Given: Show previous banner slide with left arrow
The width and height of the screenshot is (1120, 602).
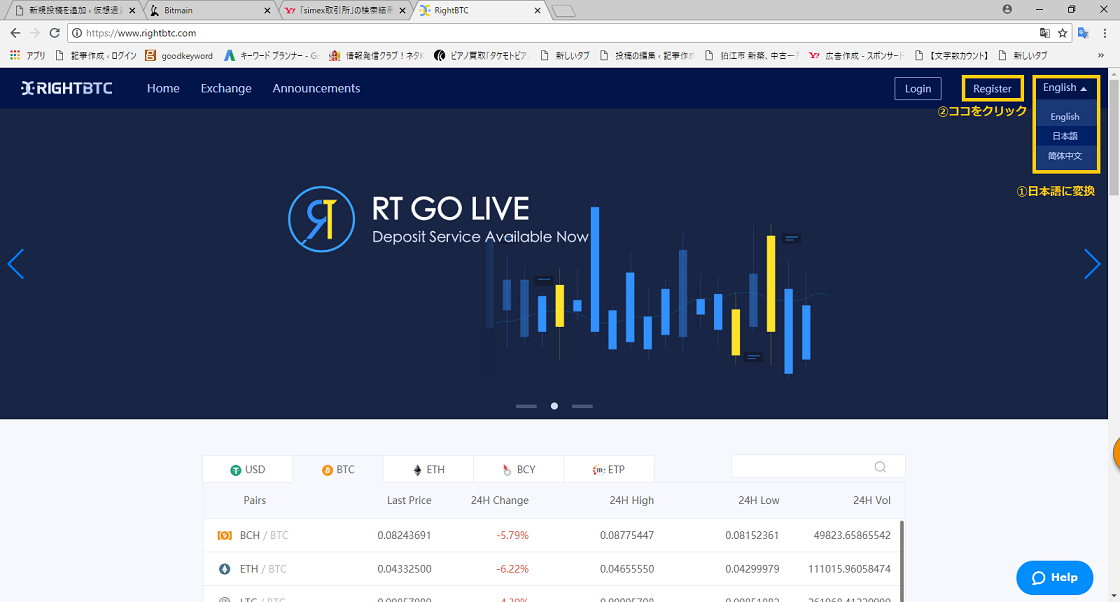Looking at the screenshot, I should coord(16,264).
